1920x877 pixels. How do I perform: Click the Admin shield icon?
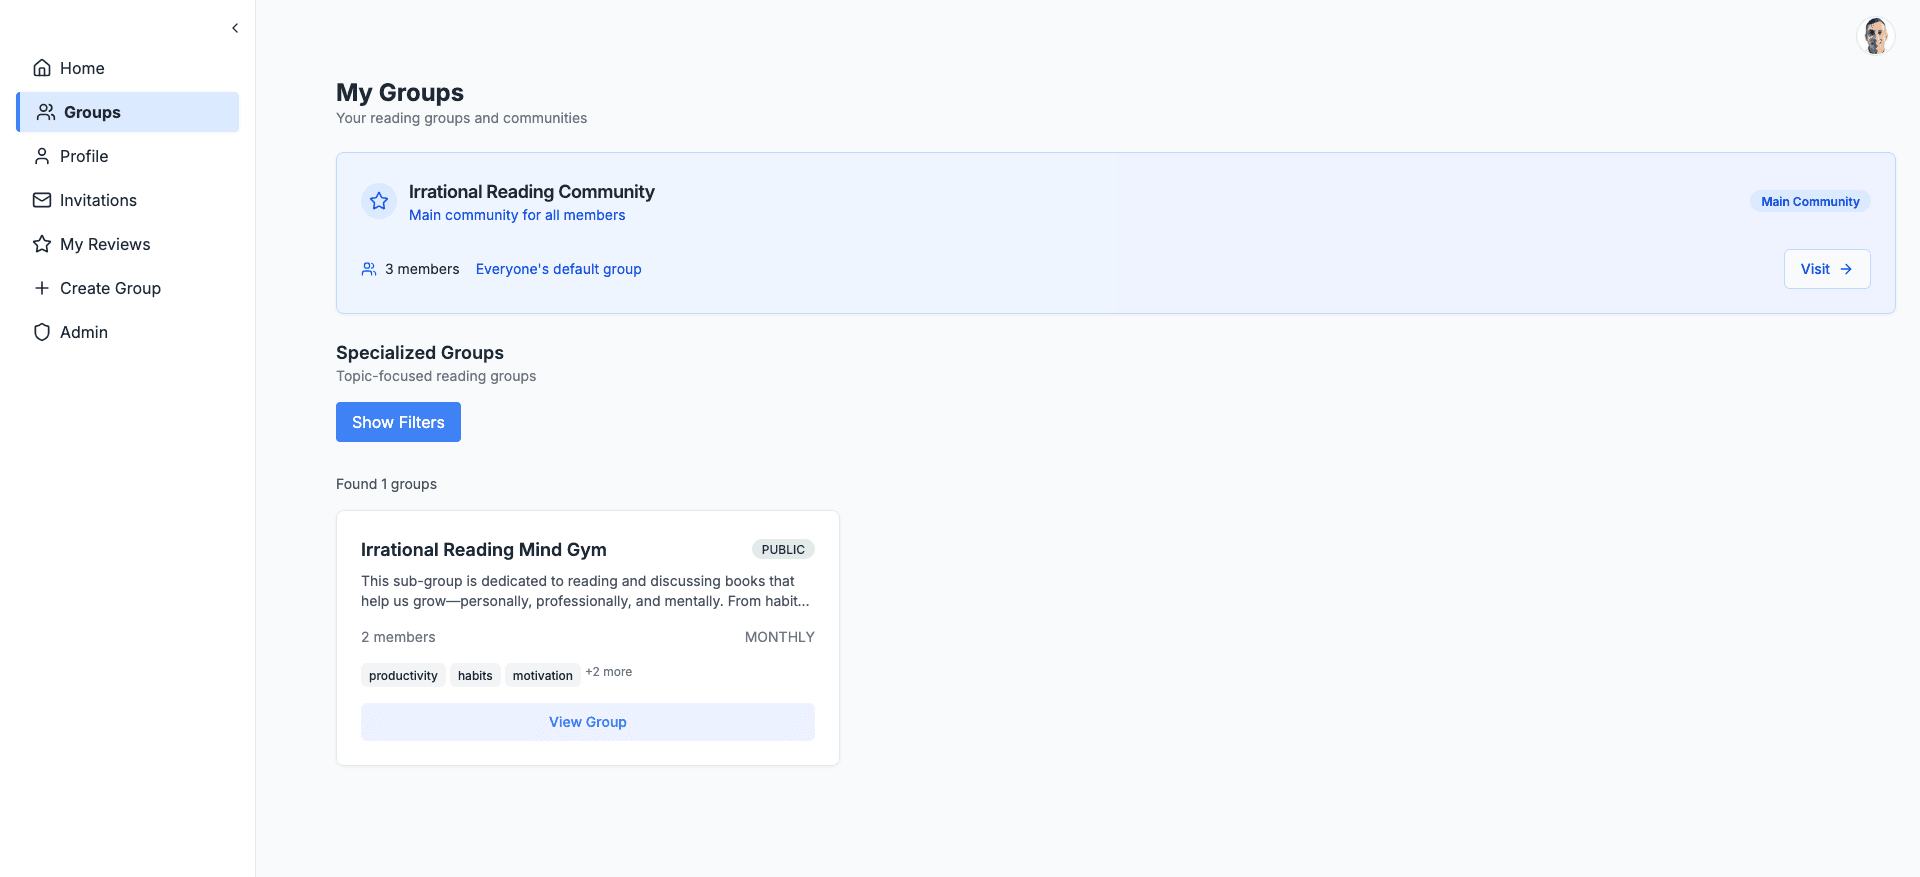(42, 332)
